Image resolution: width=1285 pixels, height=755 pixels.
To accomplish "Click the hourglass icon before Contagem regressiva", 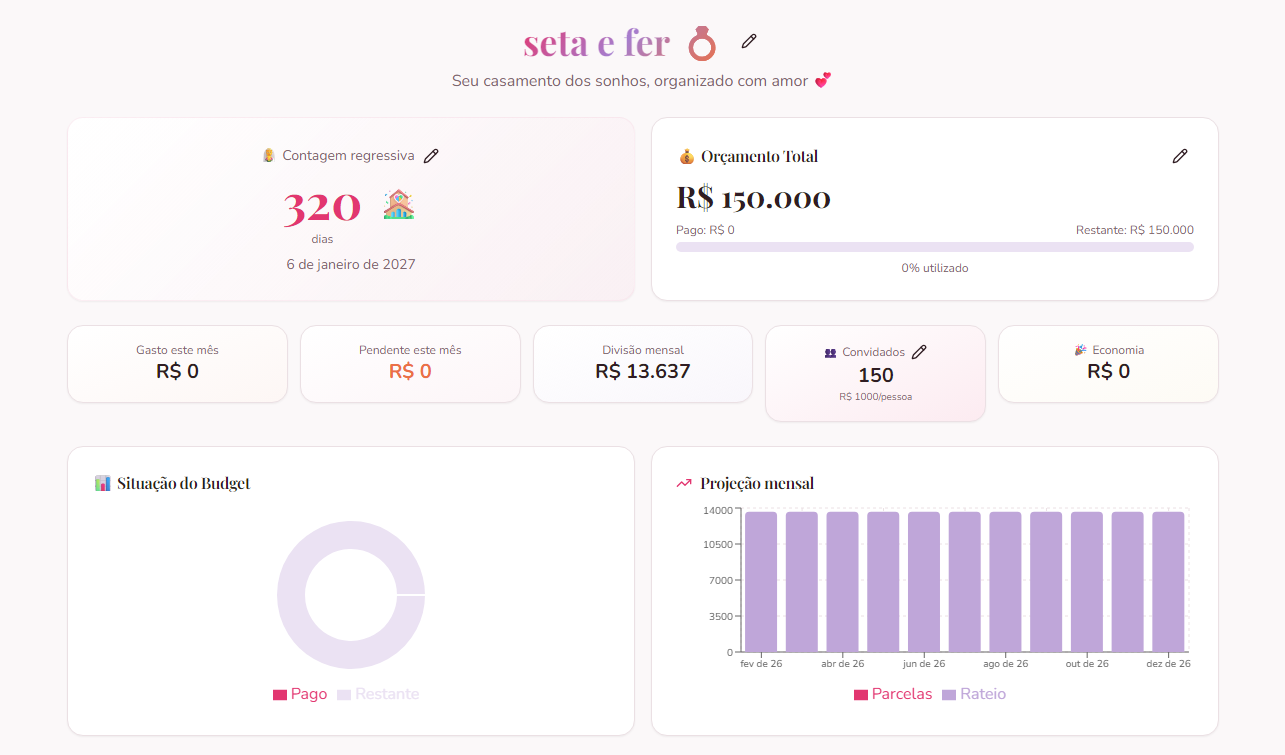I will (x=269, y=156).
